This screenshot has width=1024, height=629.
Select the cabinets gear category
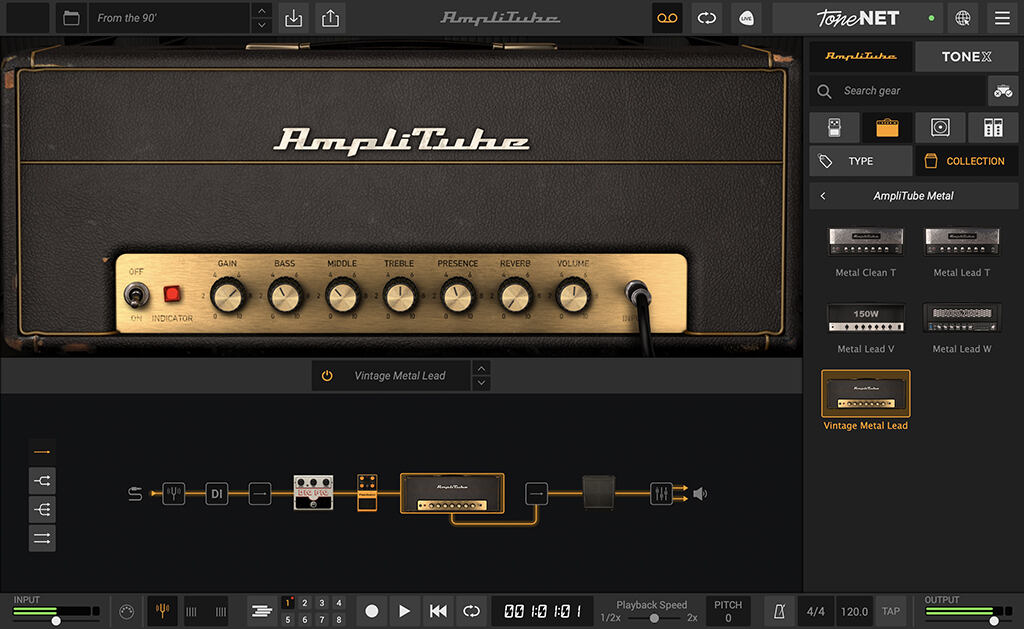[939, 127]
